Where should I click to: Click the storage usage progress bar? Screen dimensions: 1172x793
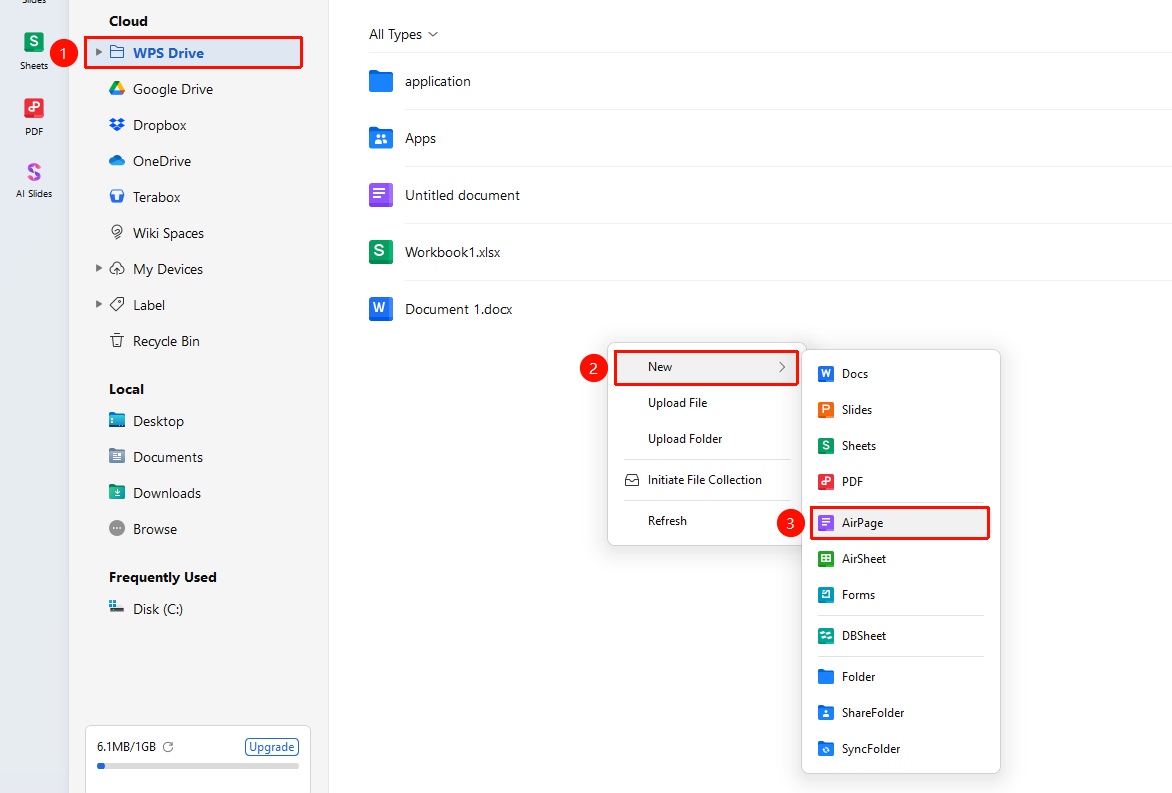coord(198,766)
